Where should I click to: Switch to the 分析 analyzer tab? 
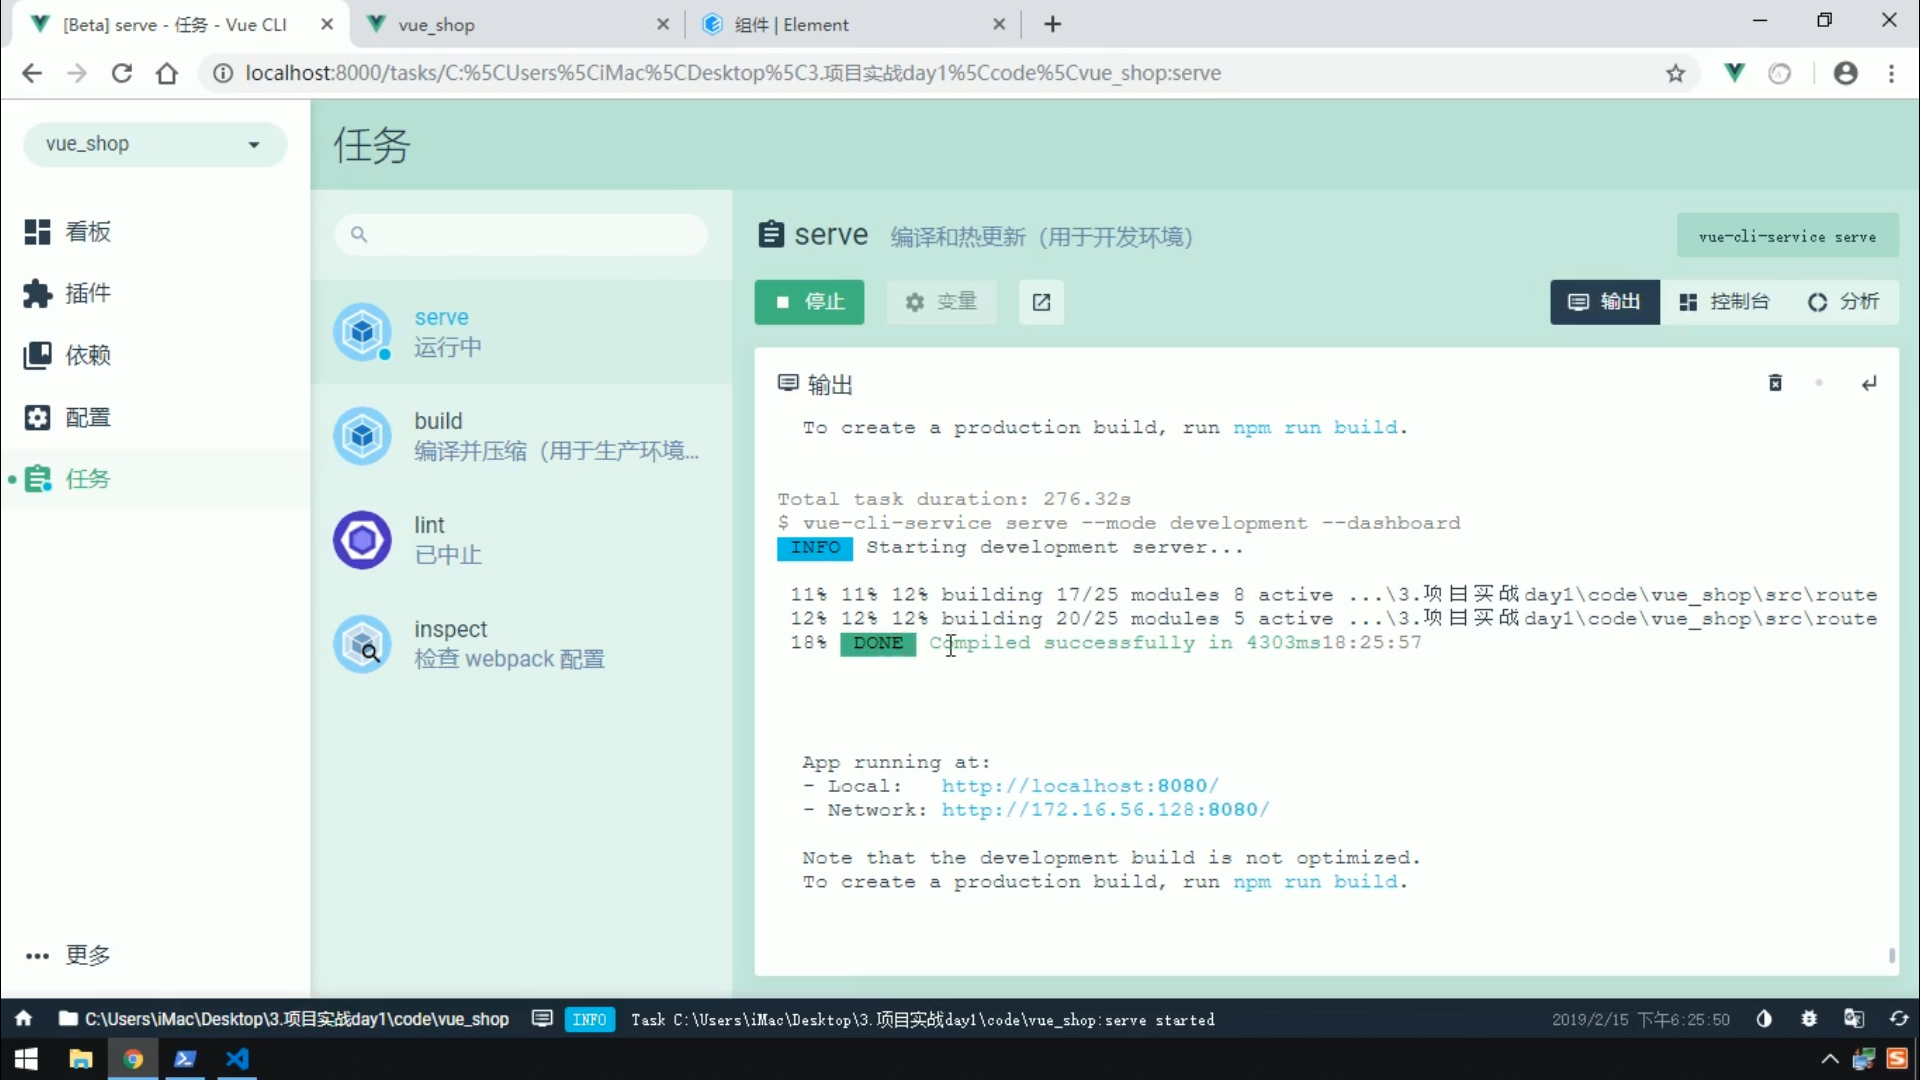click(1843, 302)
